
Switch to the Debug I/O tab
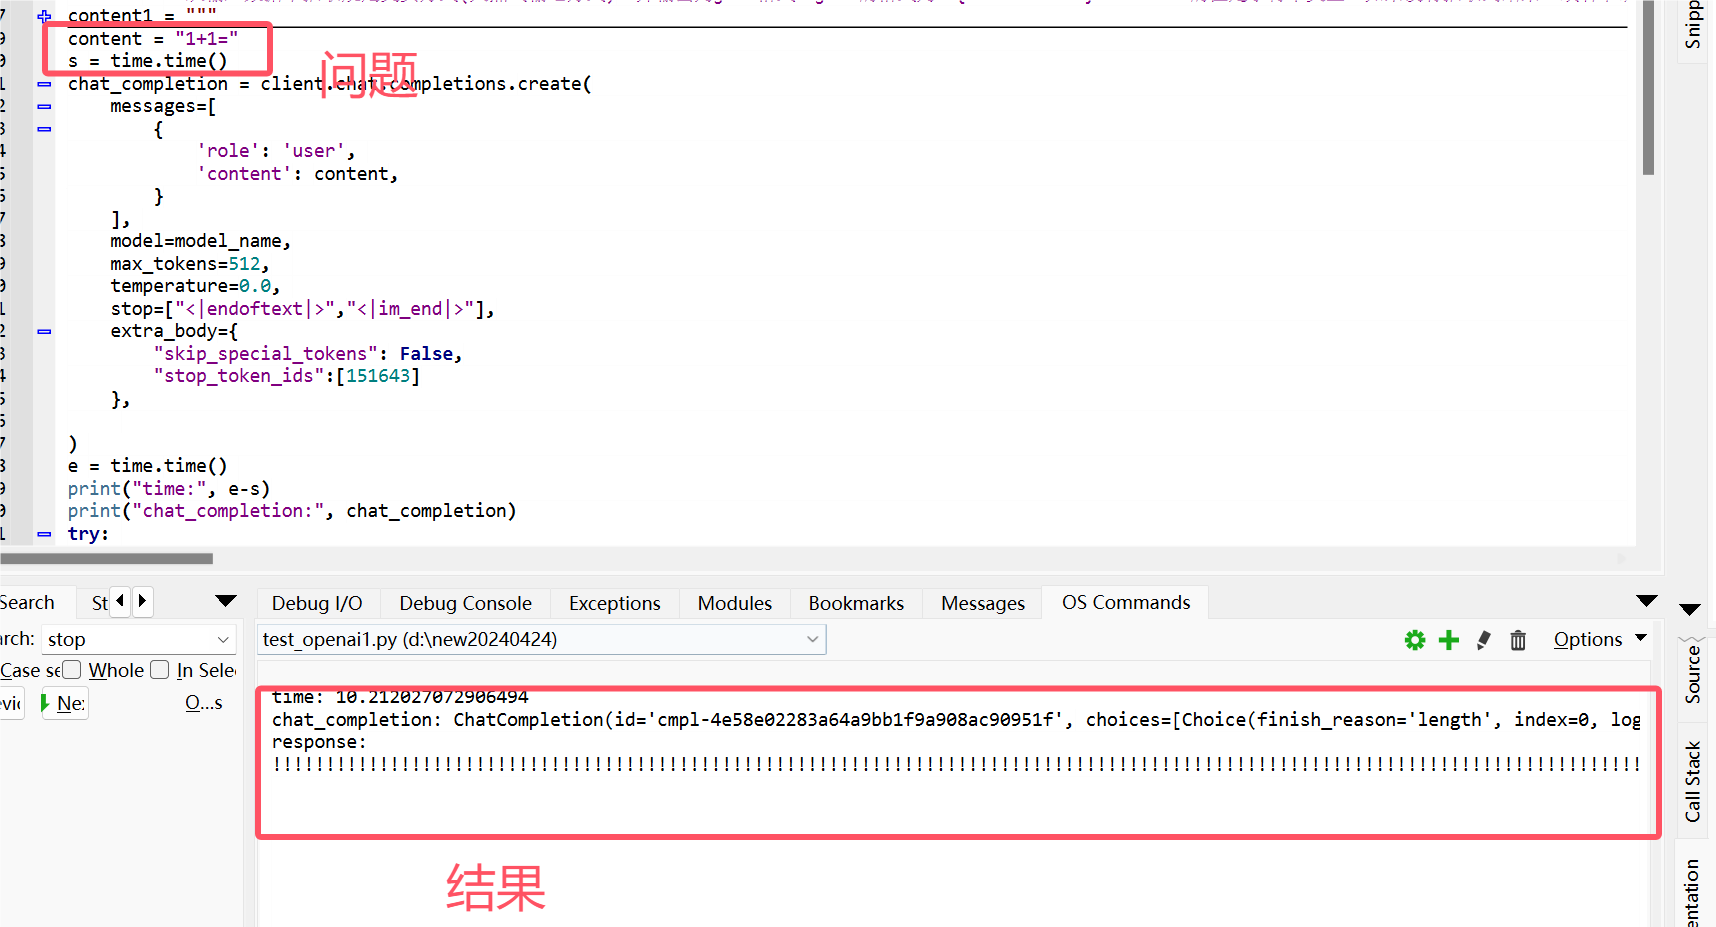317,603
